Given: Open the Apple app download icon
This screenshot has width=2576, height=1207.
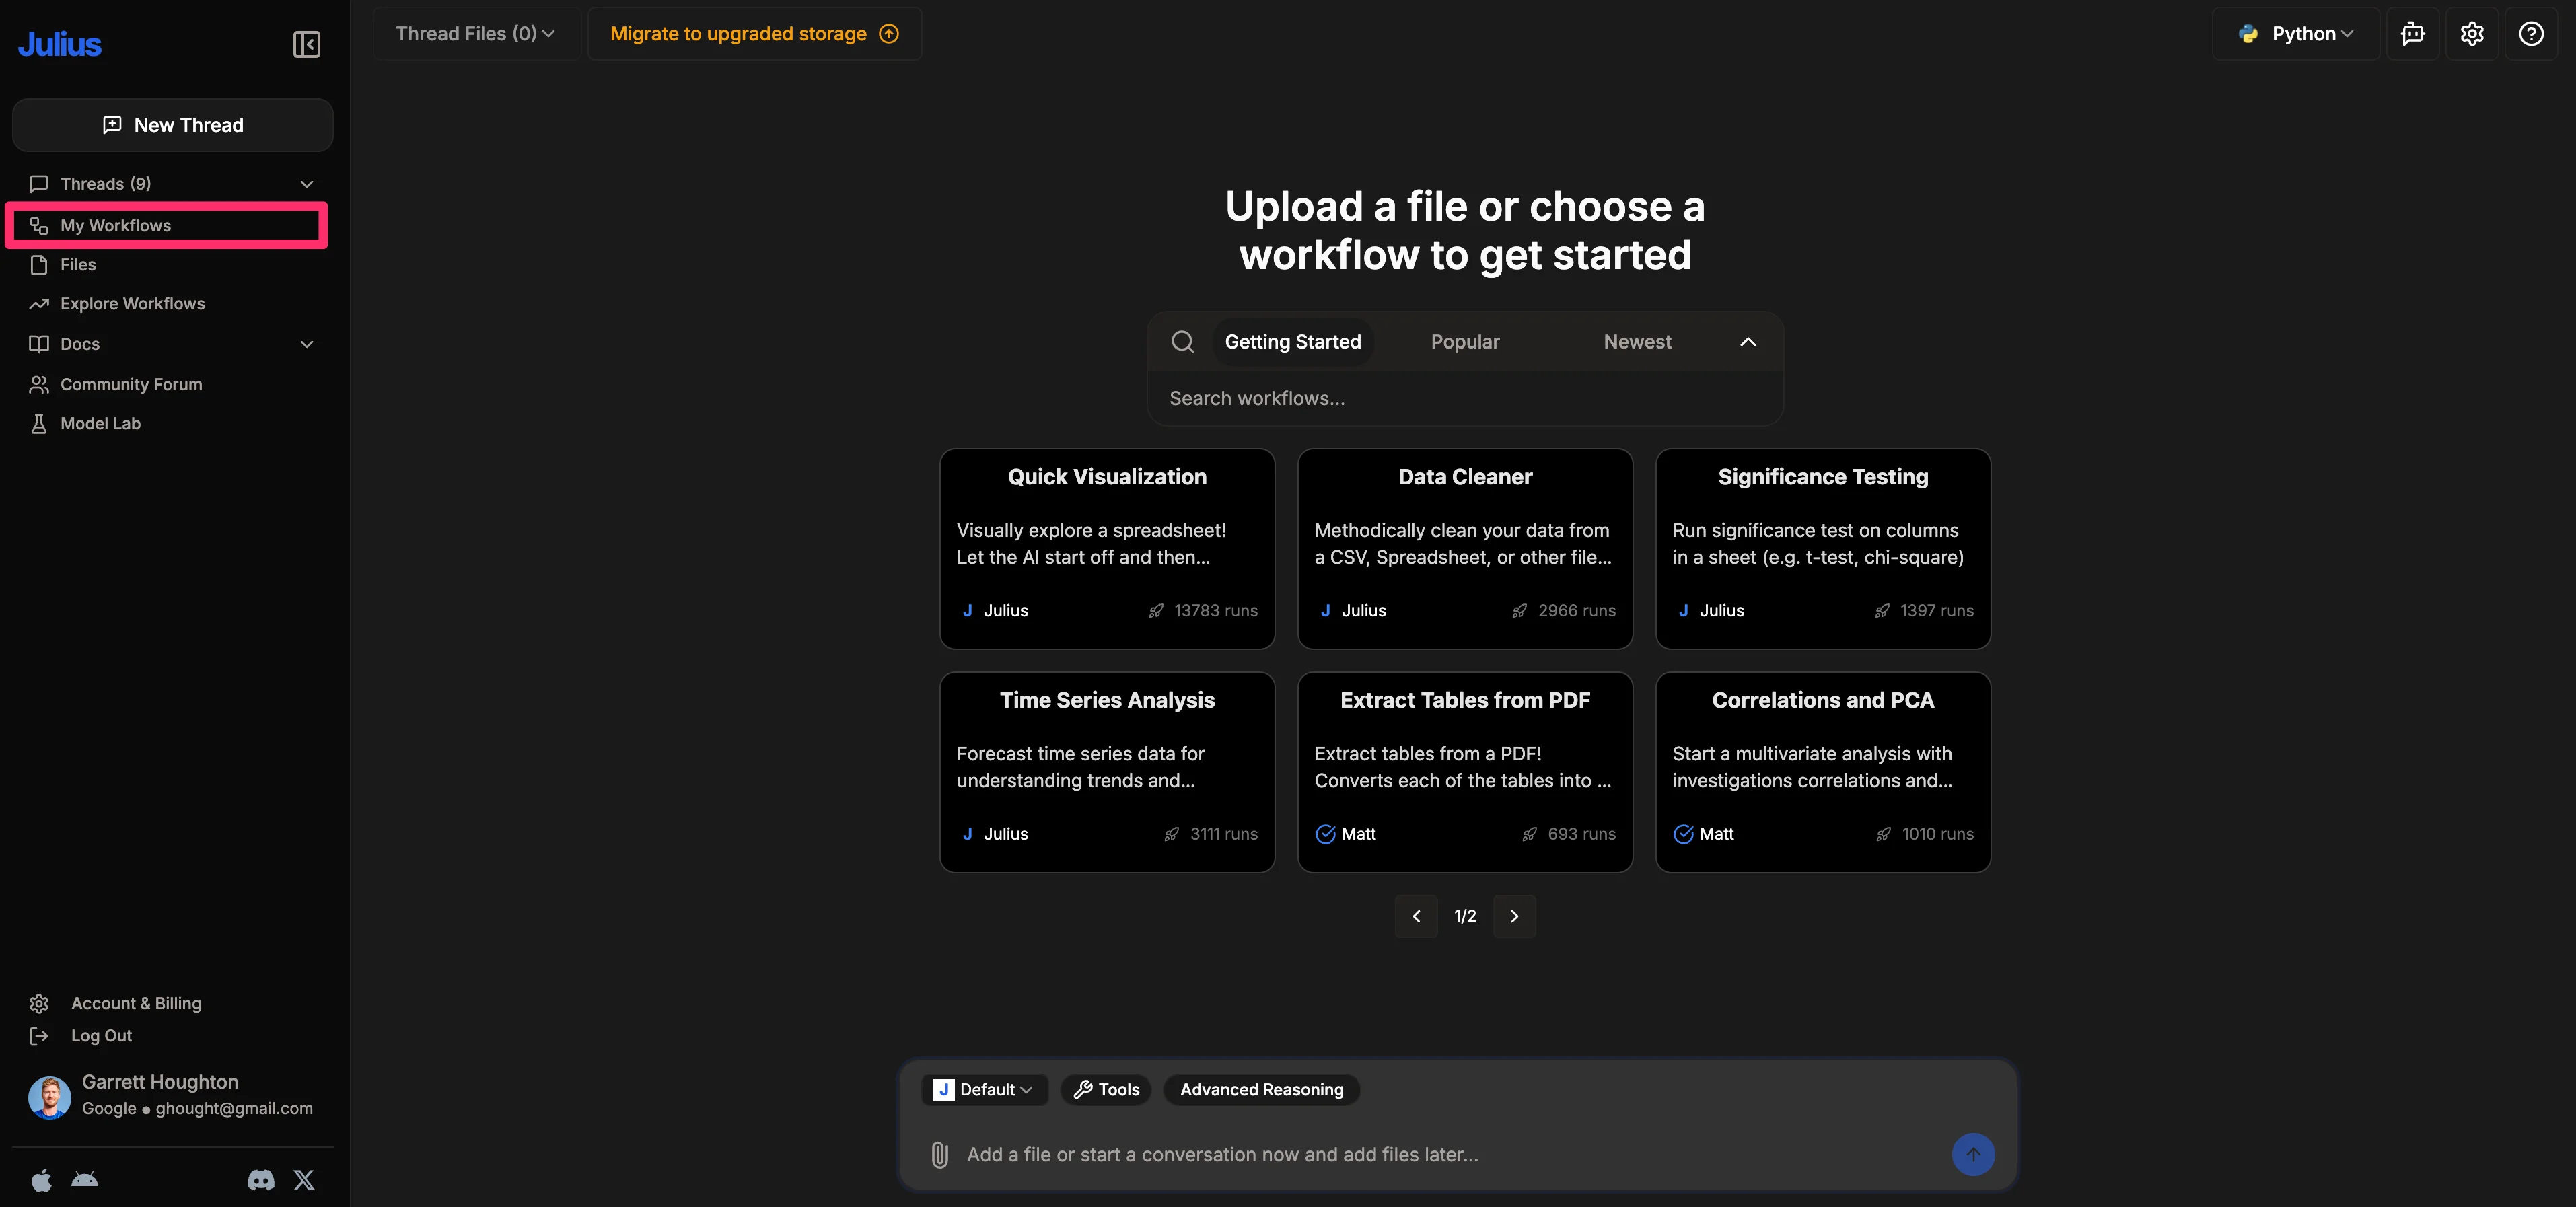Looking at the screenshot, I should pyautogui.click(x=41, y=1180).
